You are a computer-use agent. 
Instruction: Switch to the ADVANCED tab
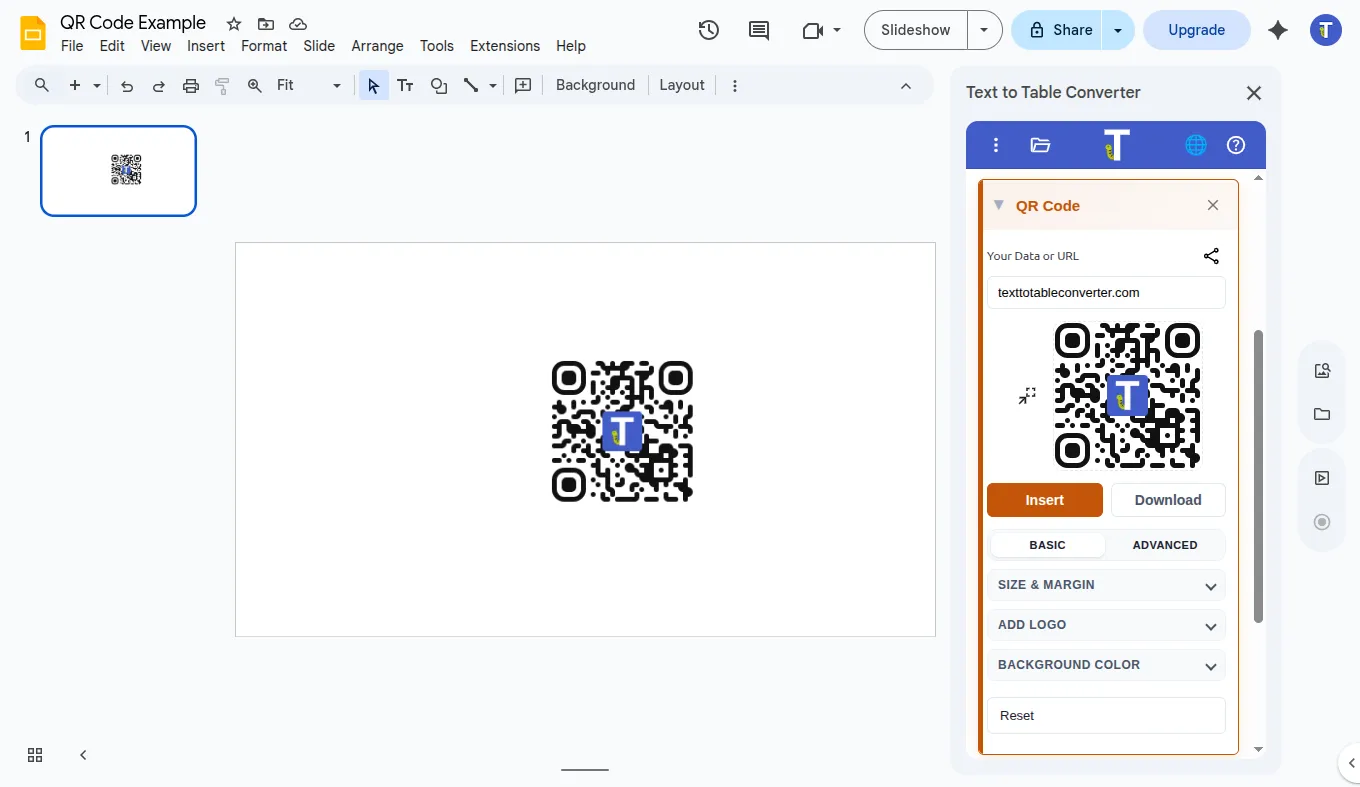[x=1165, y=545]
